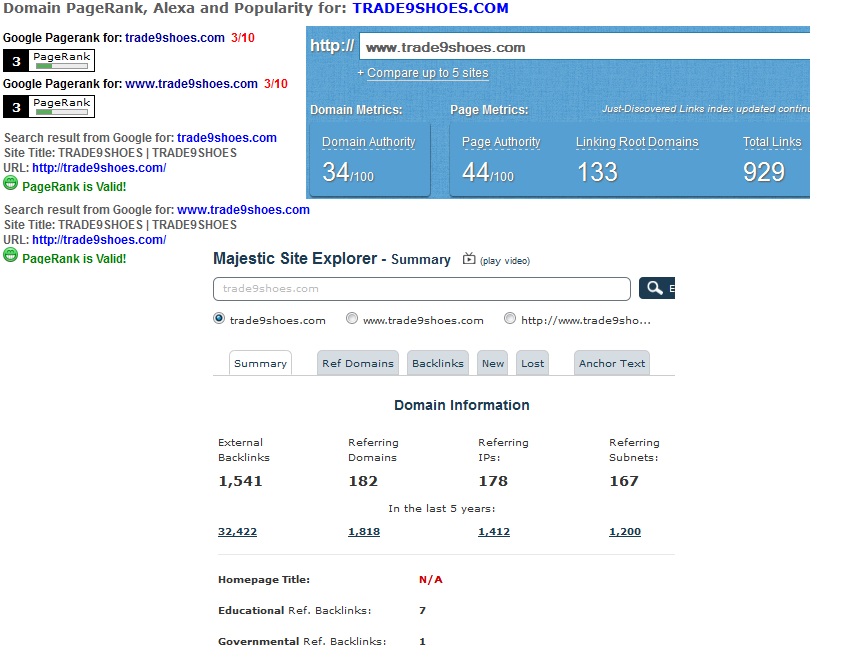Click the red N/A homepage title value

click(431, 579)
